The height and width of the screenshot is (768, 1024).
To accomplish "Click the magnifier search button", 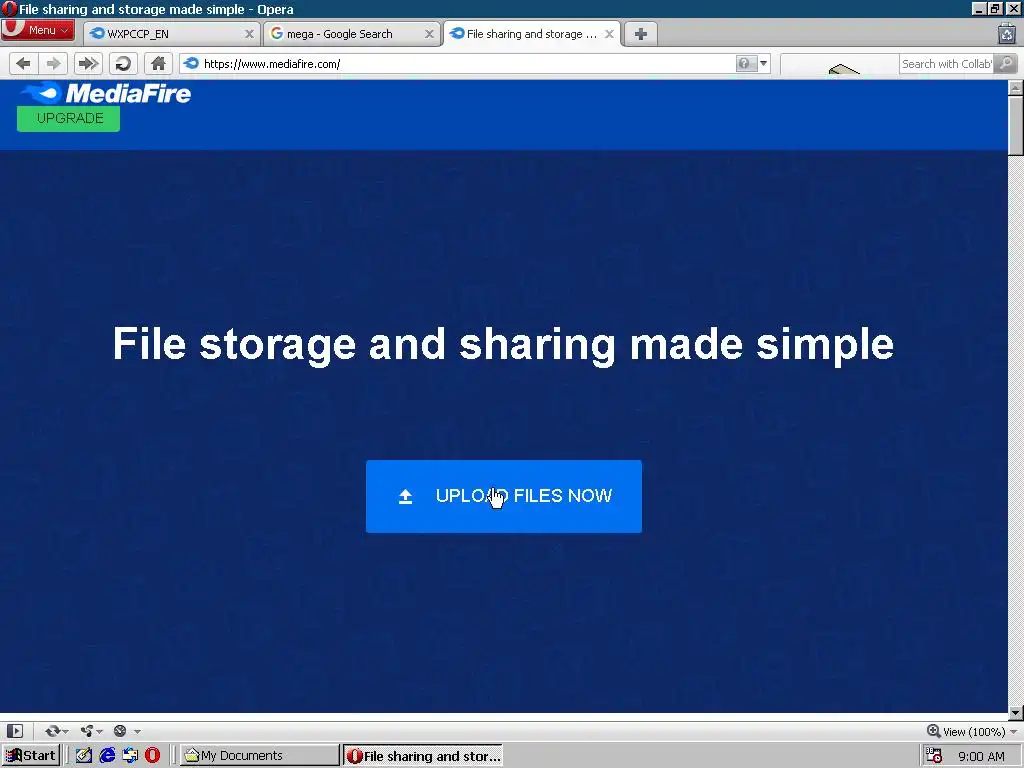I will pyautogui.click(x=1007, y=63).
